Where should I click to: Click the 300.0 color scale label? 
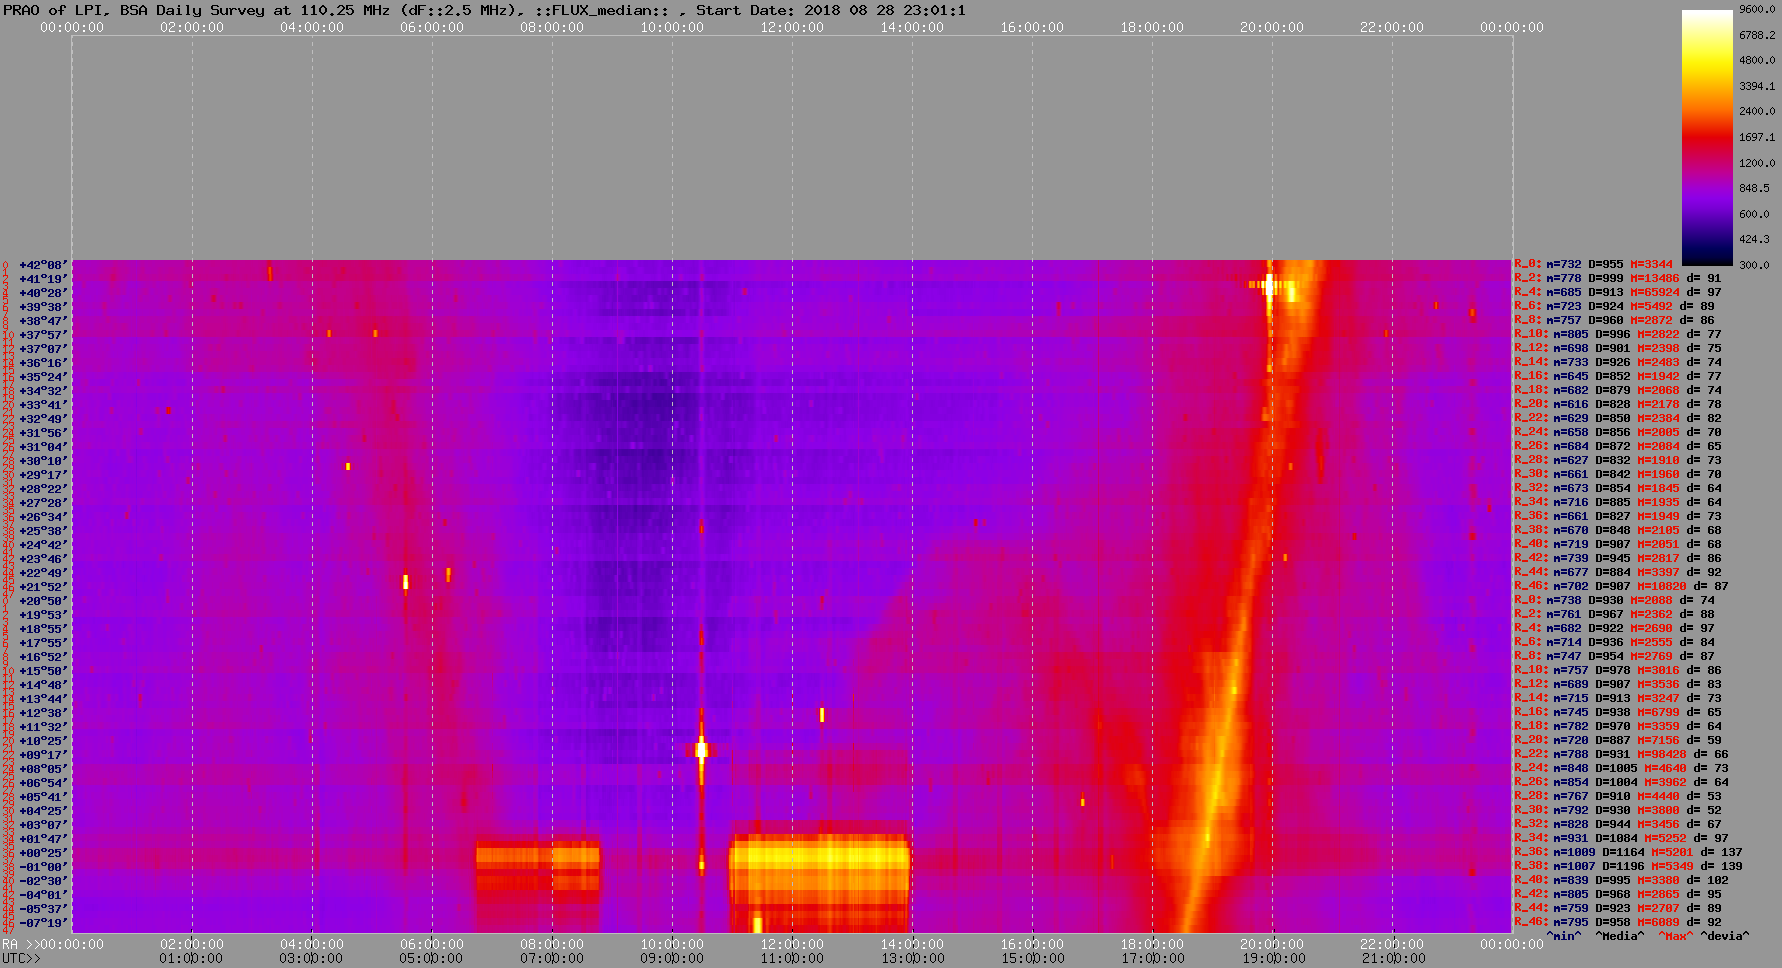click(x=1754, y=265)
